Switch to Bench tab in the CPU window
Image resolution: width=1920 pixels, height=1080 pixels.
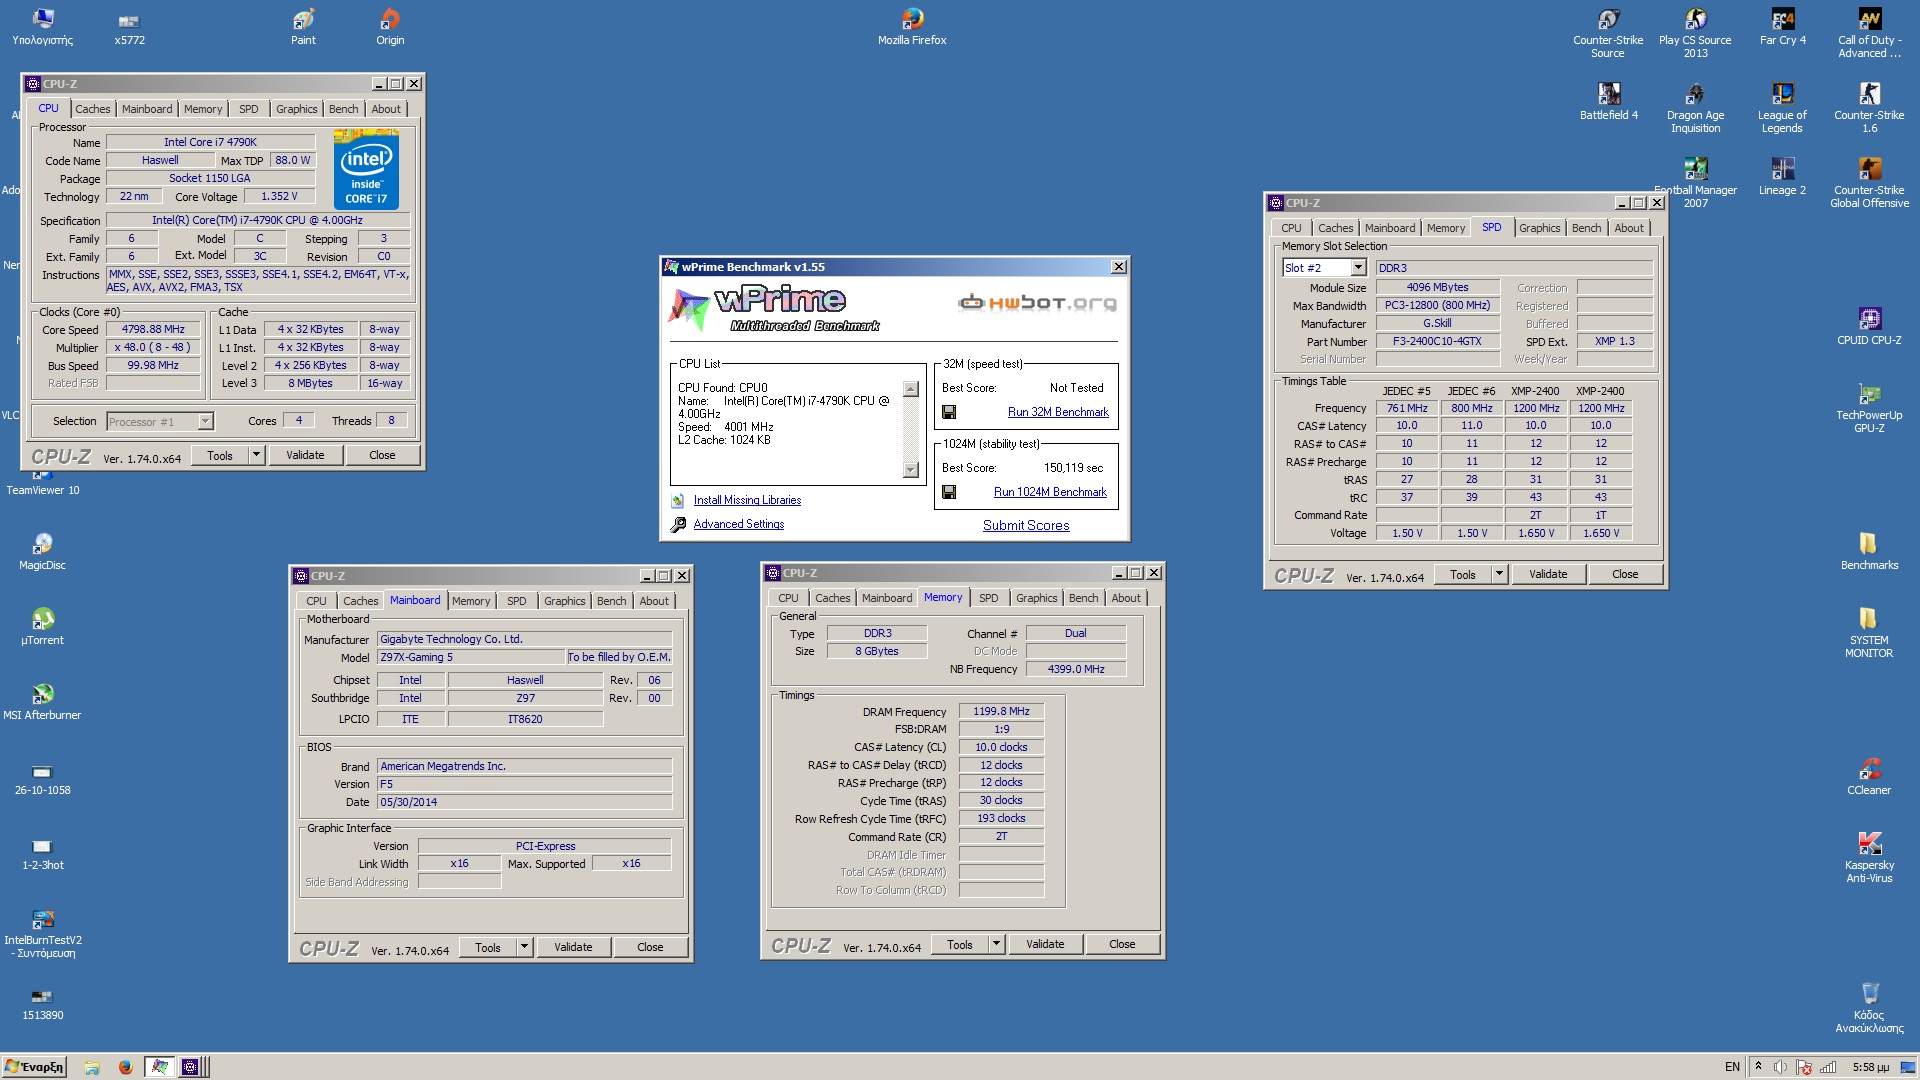[343, 109]
